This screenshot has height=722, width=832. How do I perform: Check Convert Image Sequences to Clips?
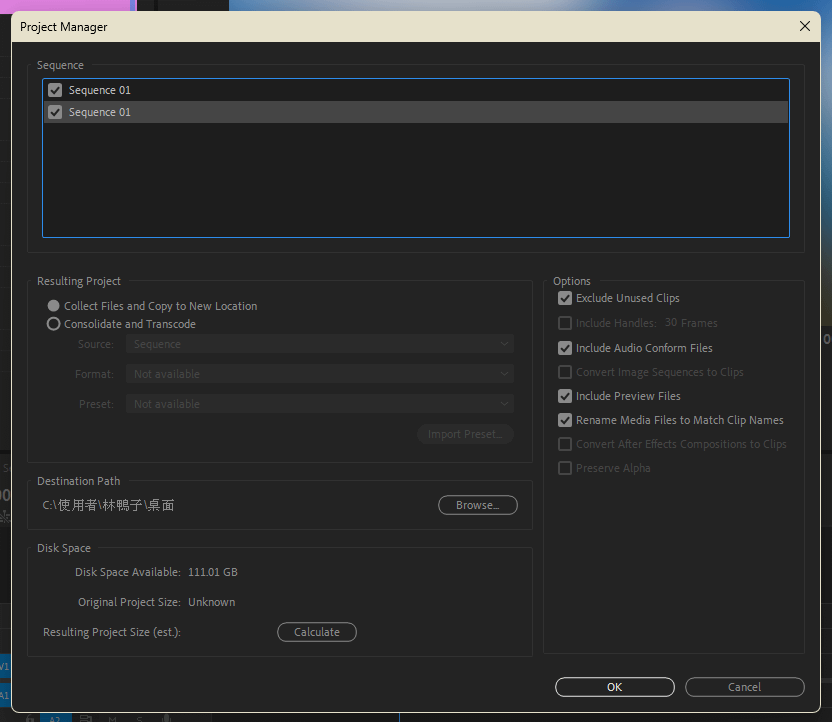click(565, 372)
